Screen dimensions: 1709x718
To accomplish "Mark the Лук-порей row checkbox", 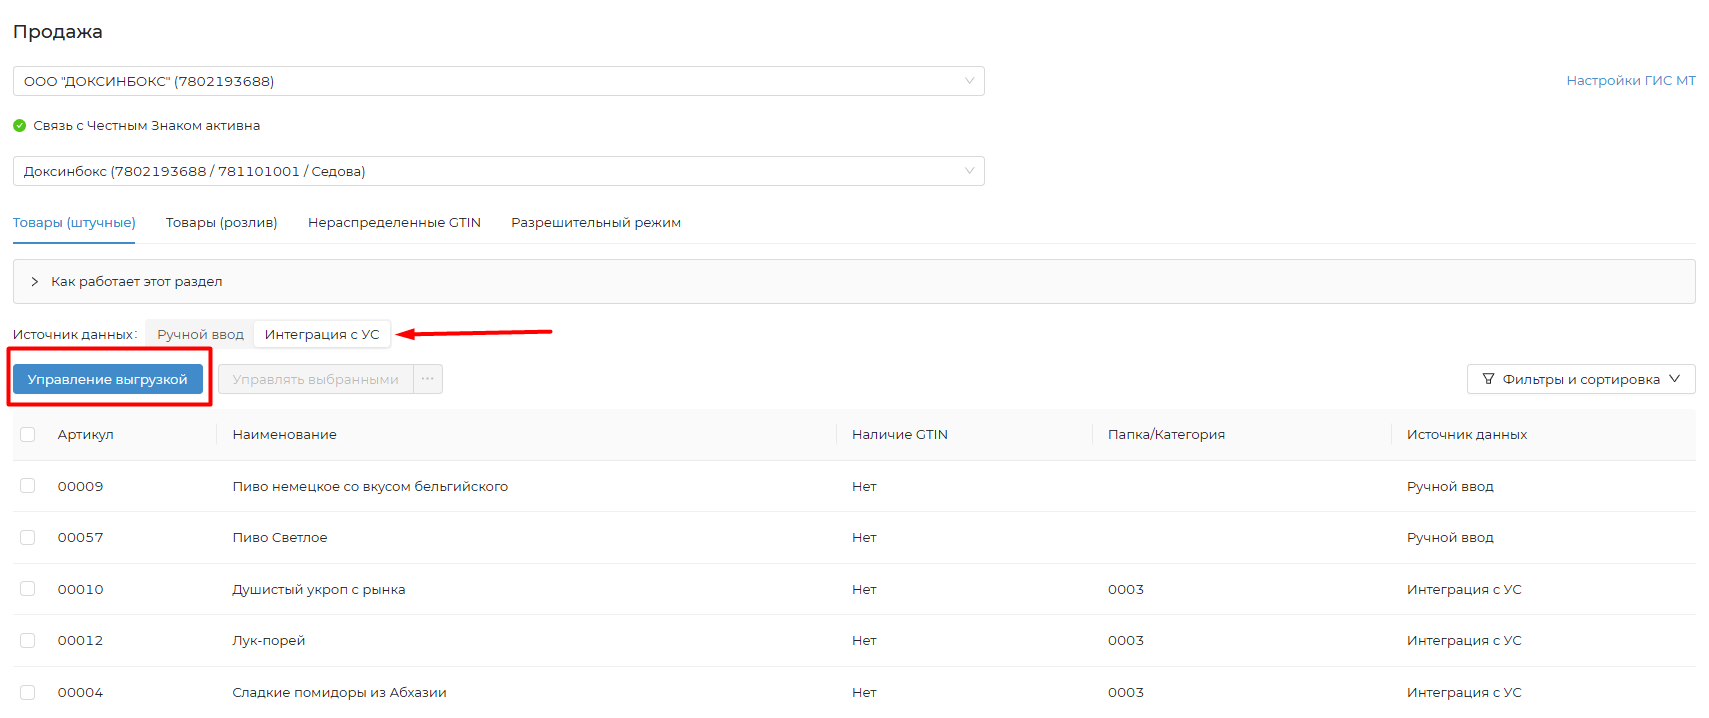I will (x=28, y=641).
